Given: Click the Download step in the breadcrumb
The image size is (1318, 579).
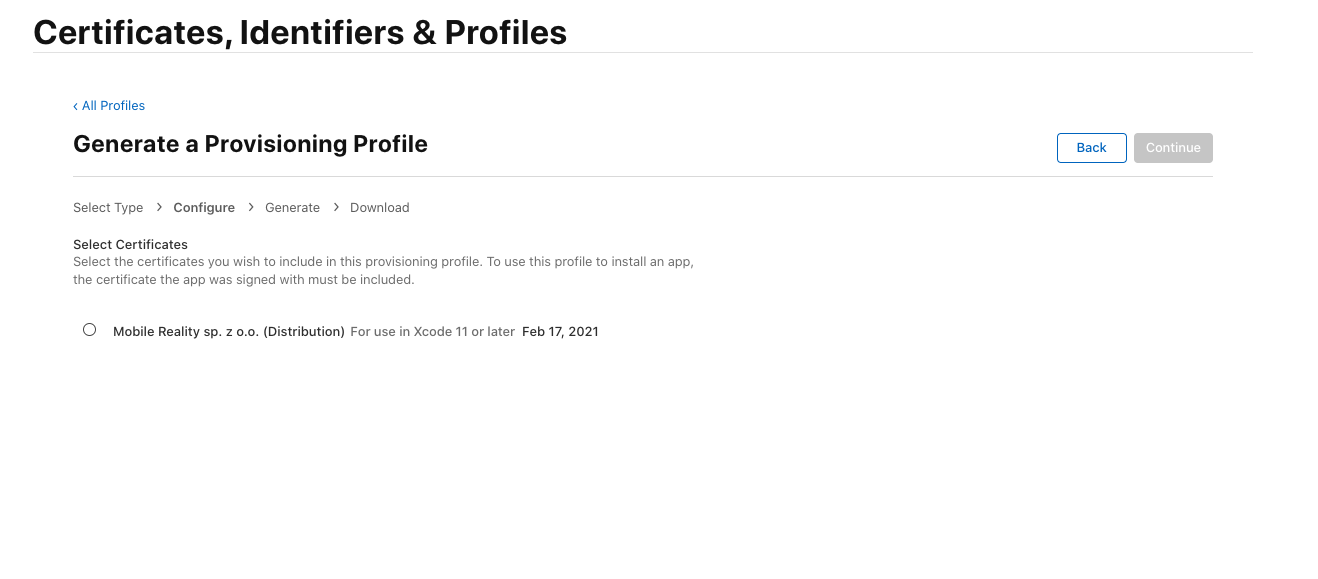Looking at the screenshot, I should pos(380,208).
